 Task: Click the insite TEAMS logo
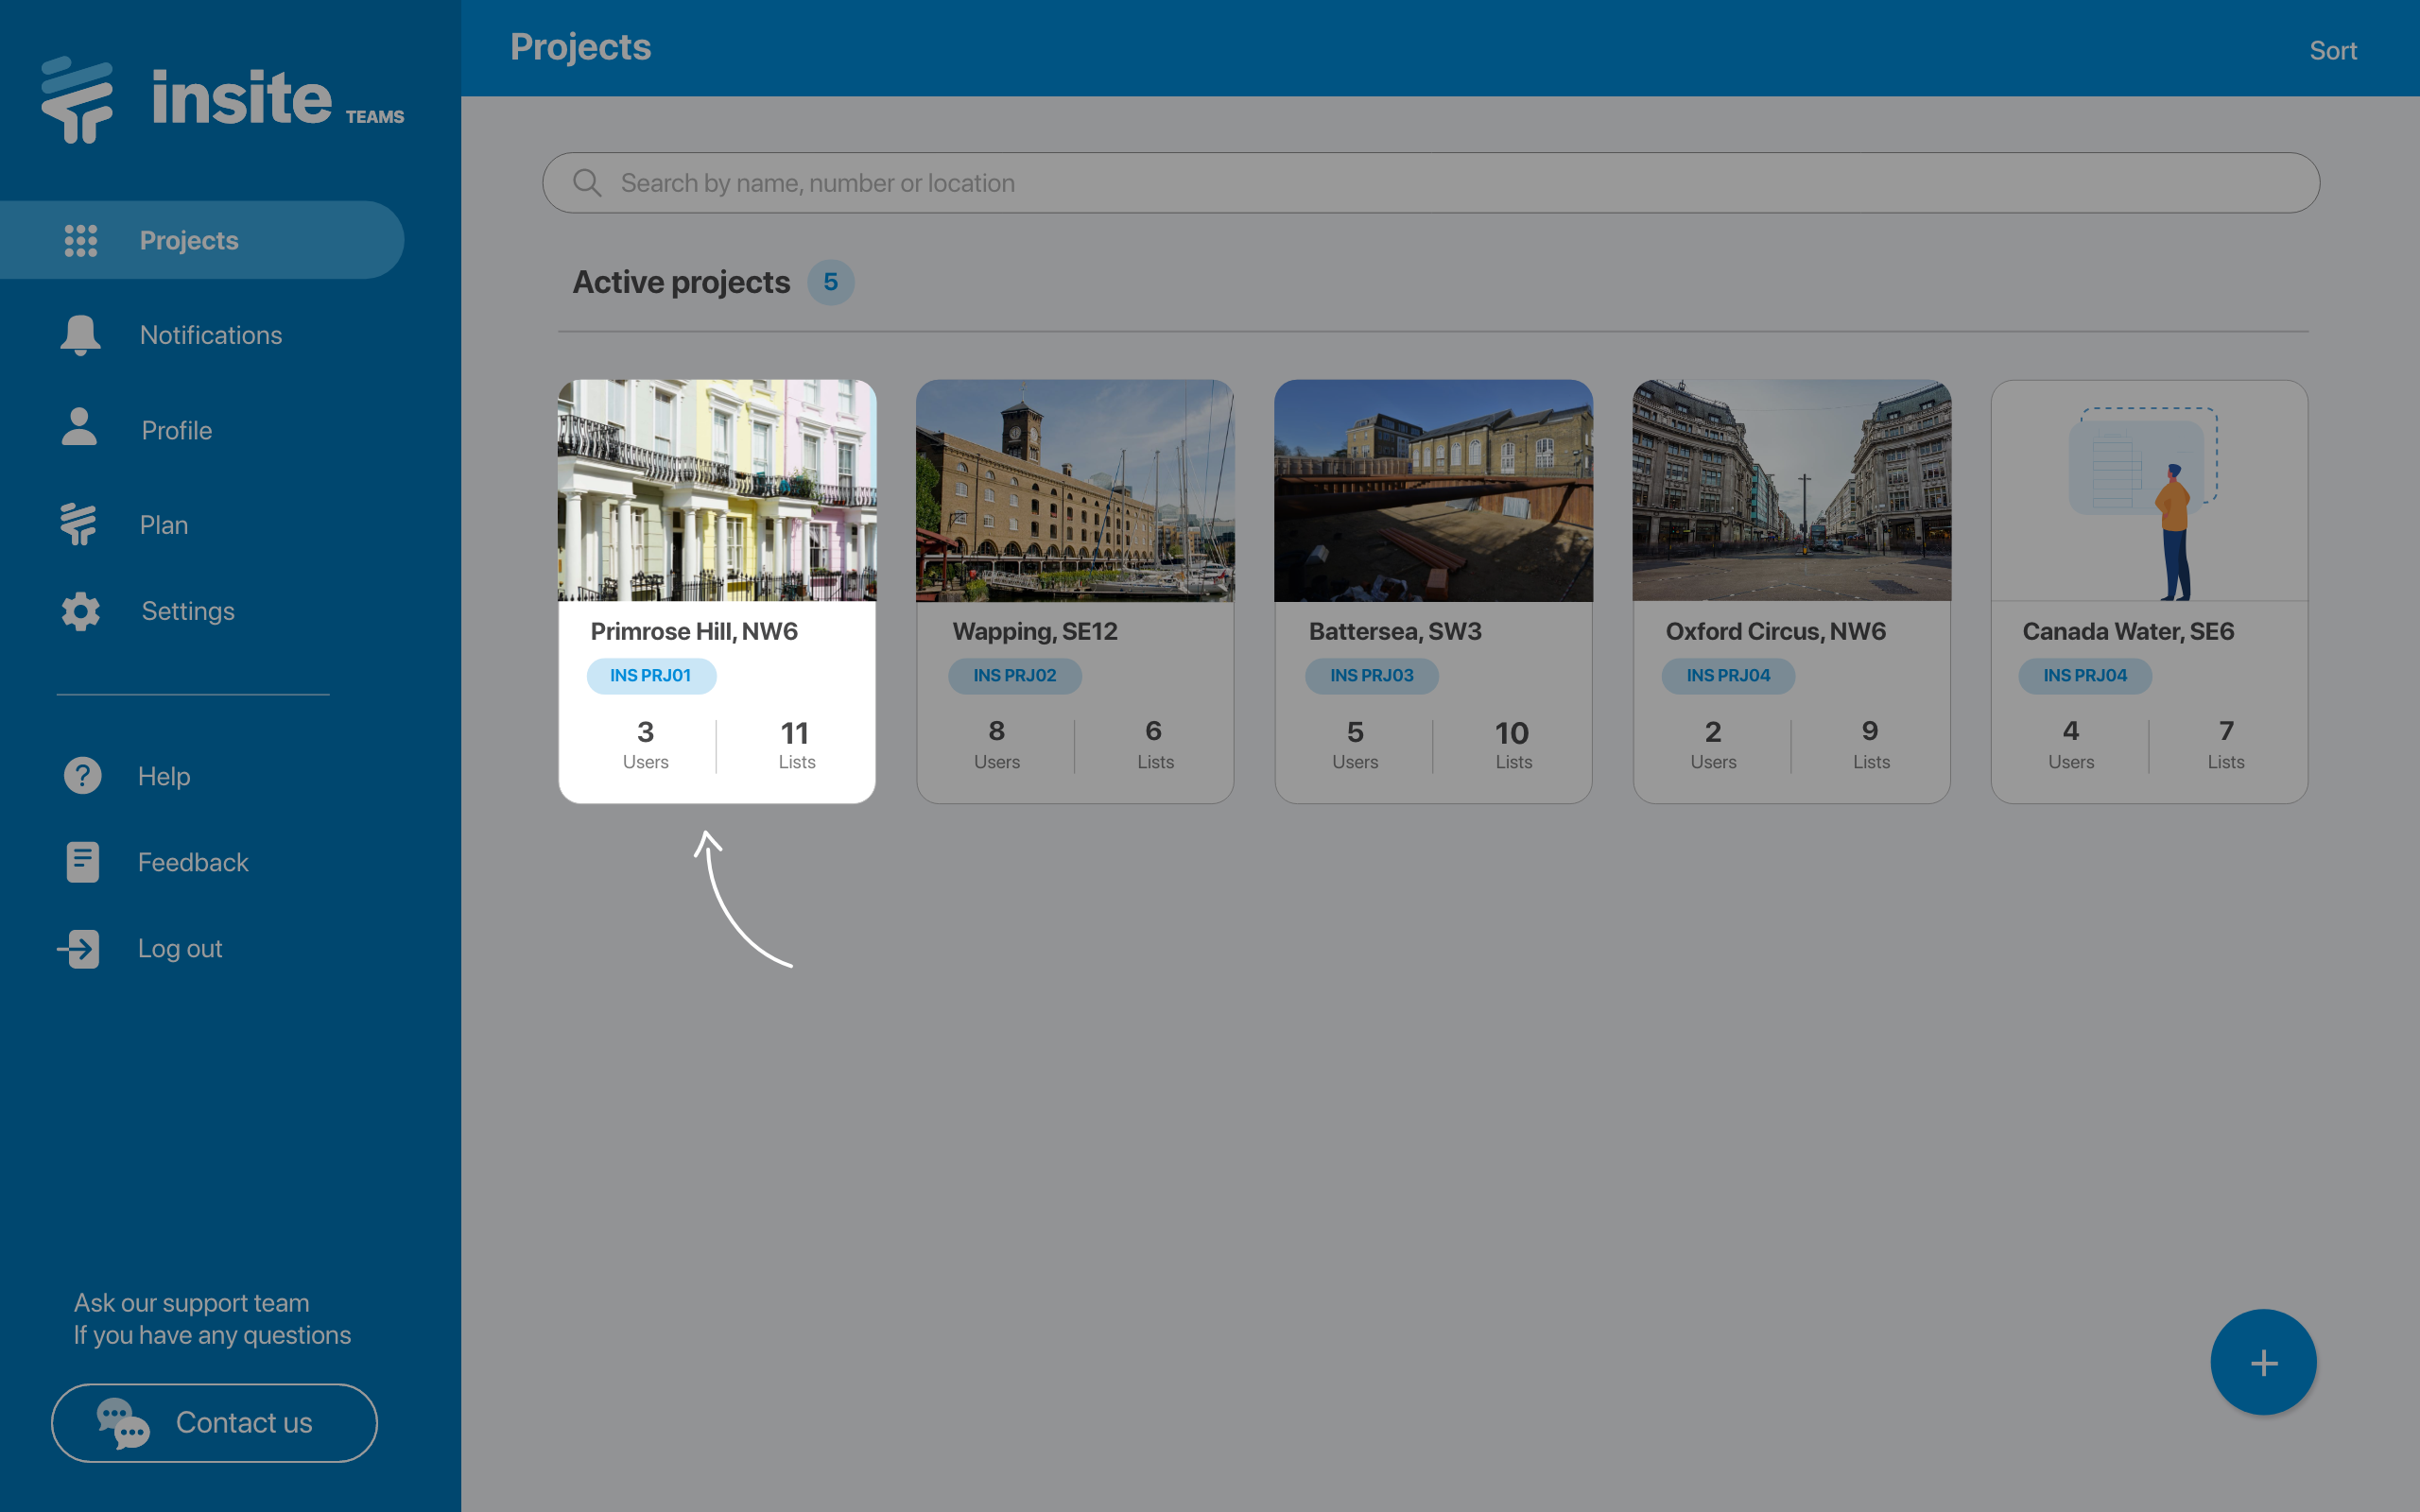point(222,100)
